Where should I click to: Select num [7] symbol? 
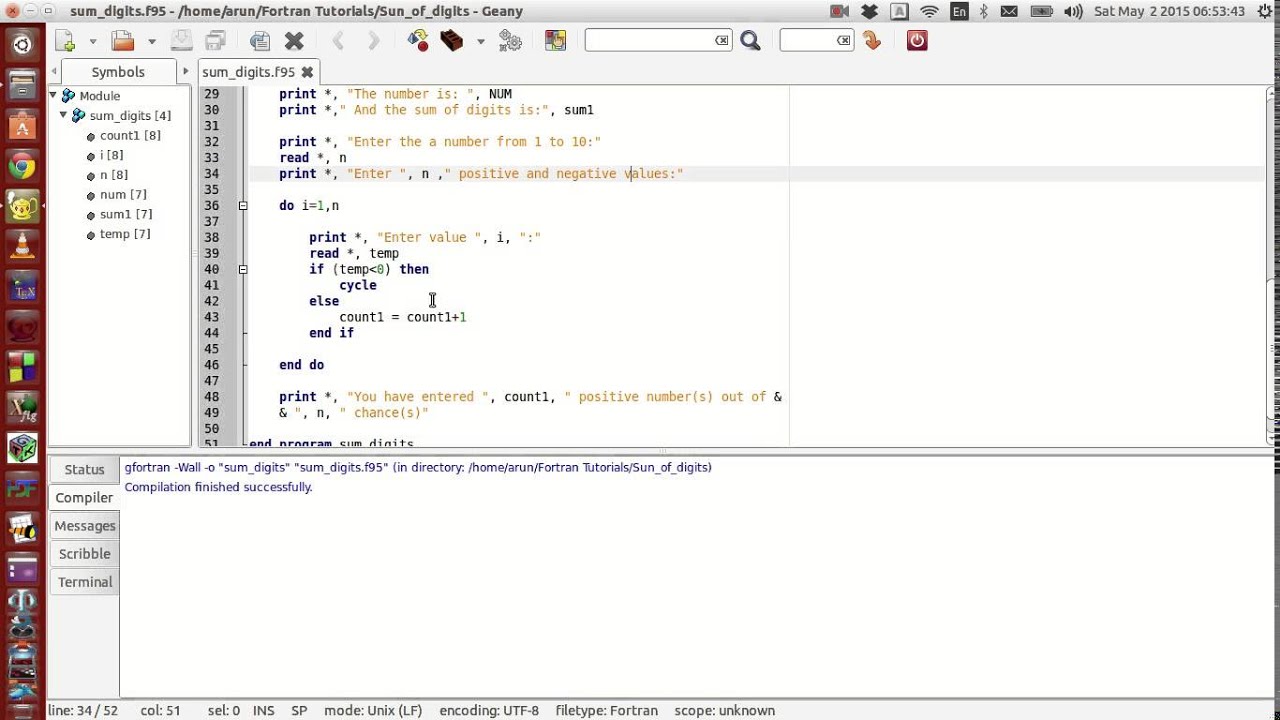tap(122, 195)
